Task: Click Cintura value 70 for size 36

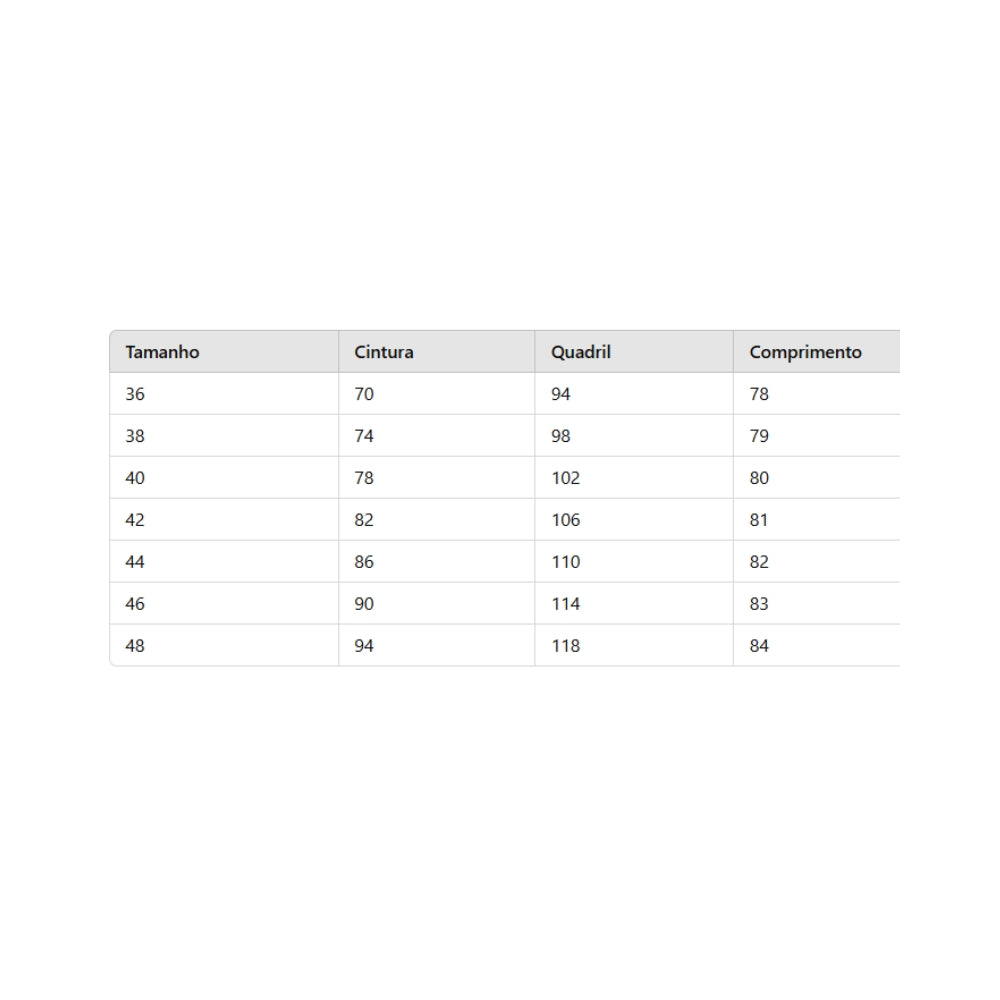Action: click(x=364, y=394)
